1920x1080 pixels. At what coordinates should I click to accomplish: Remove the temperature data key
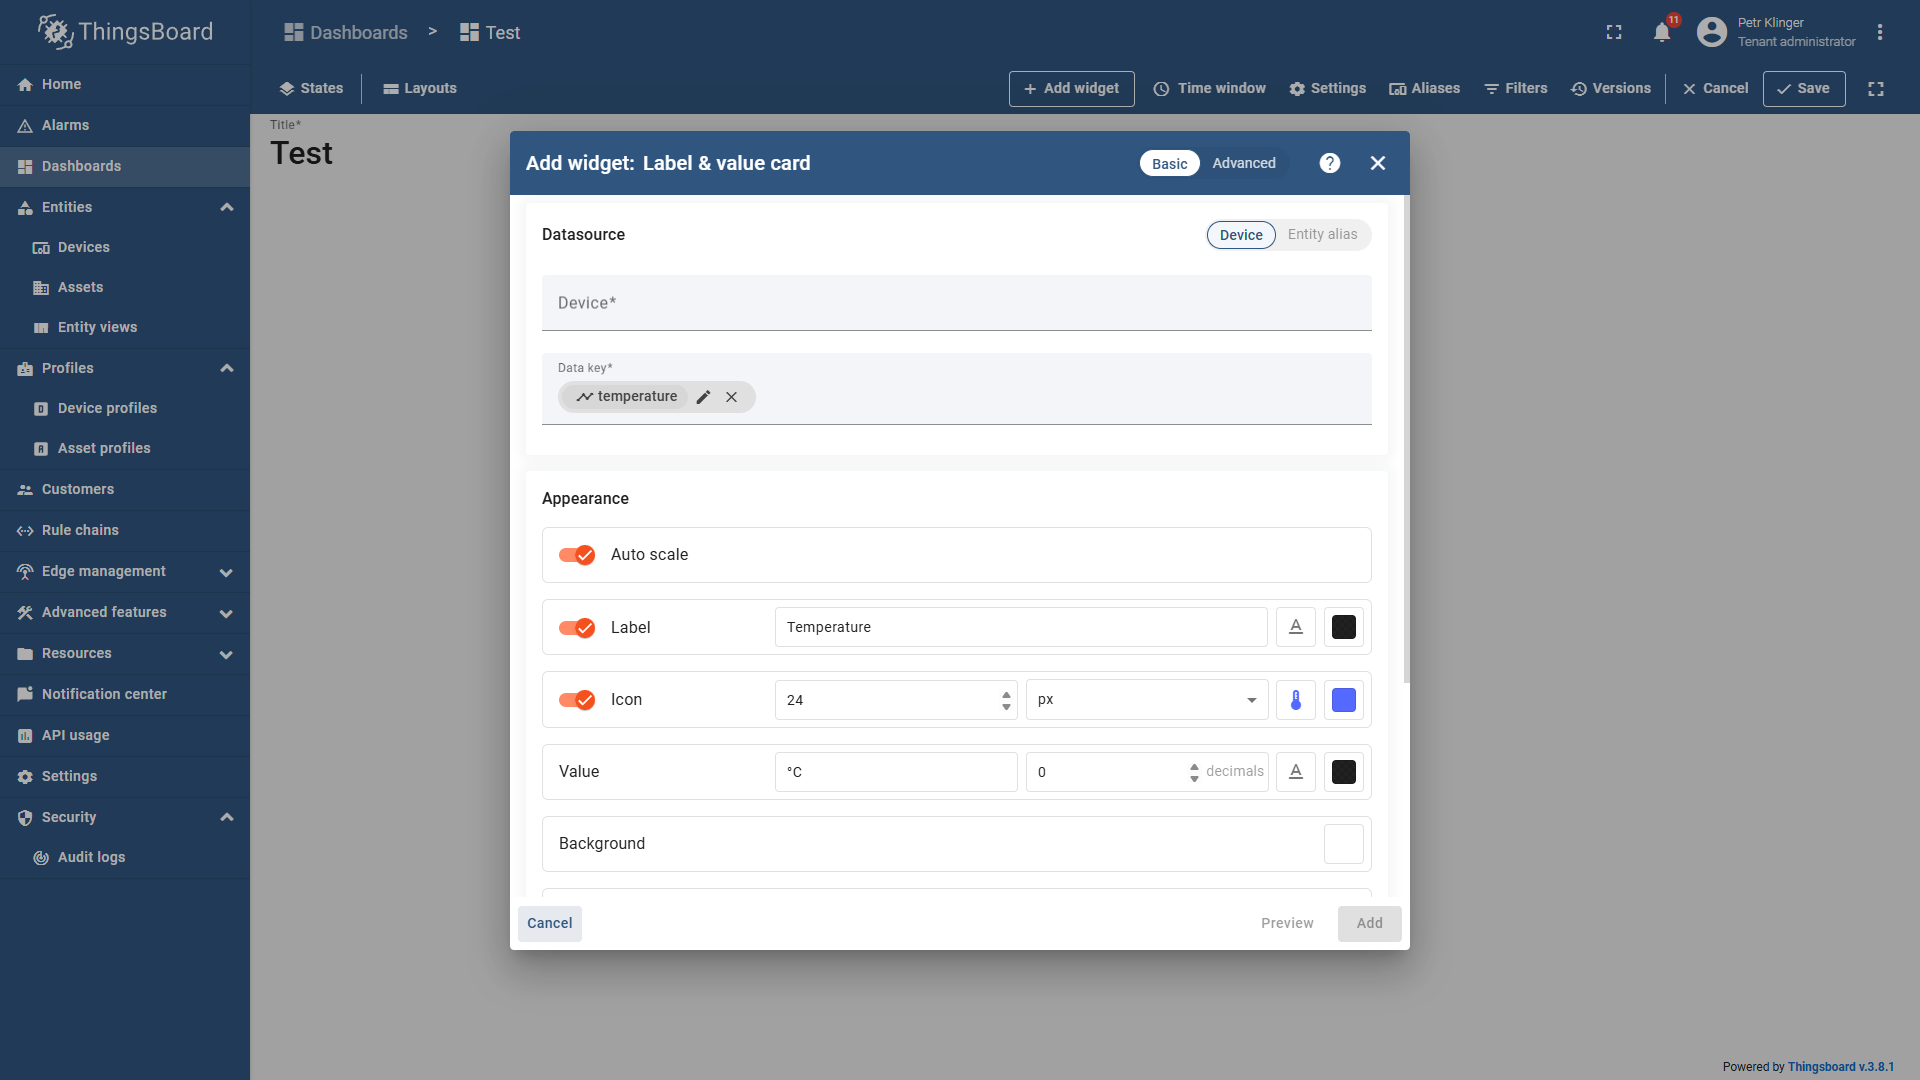point(731,396)
